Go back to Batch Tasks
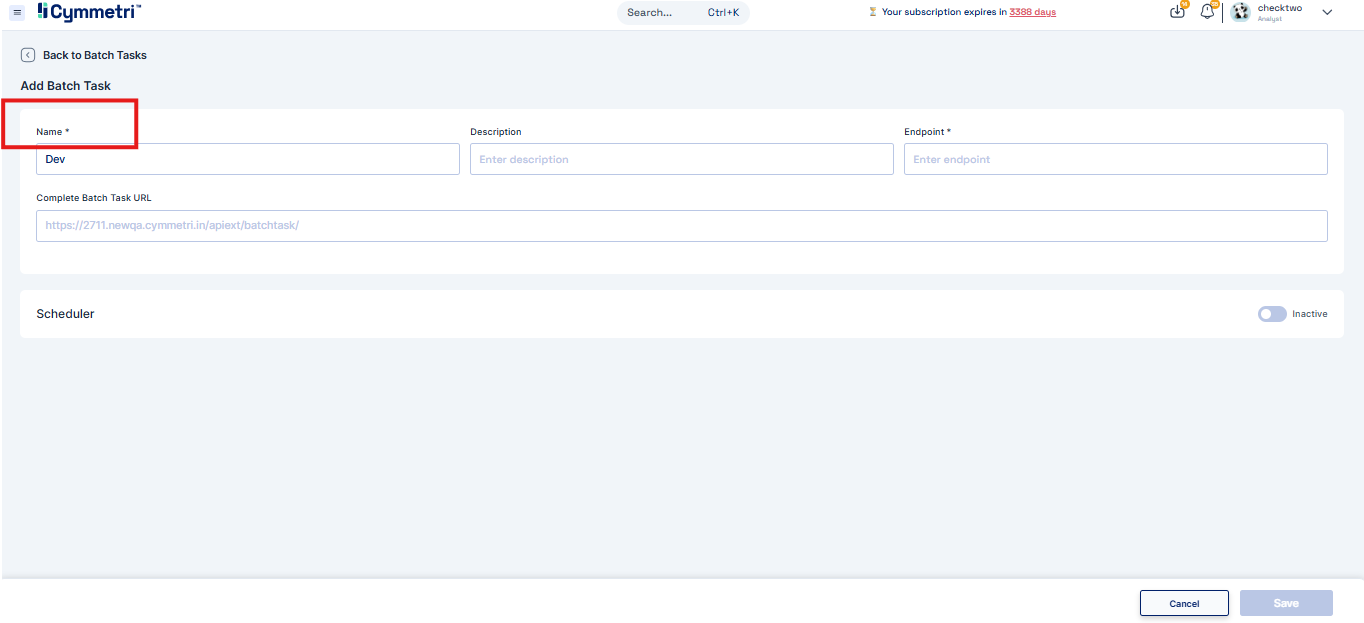The image size is (1364, 623). coord(94,55)
